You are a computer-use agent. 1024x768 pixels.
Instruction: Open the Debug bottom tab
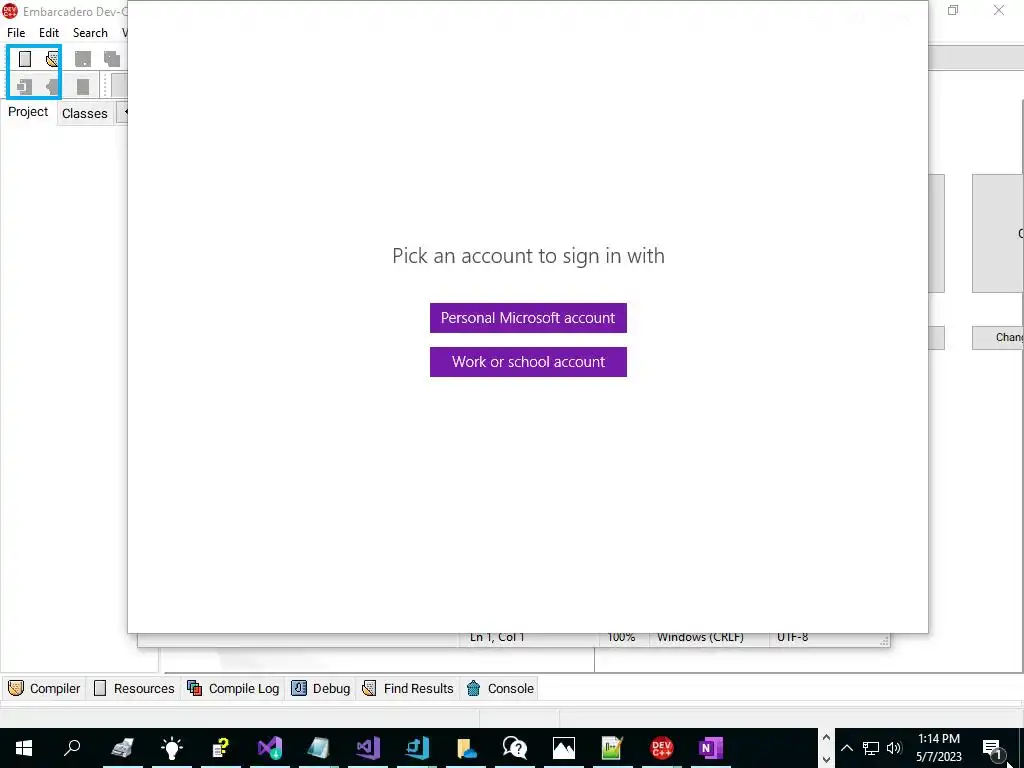321,688
